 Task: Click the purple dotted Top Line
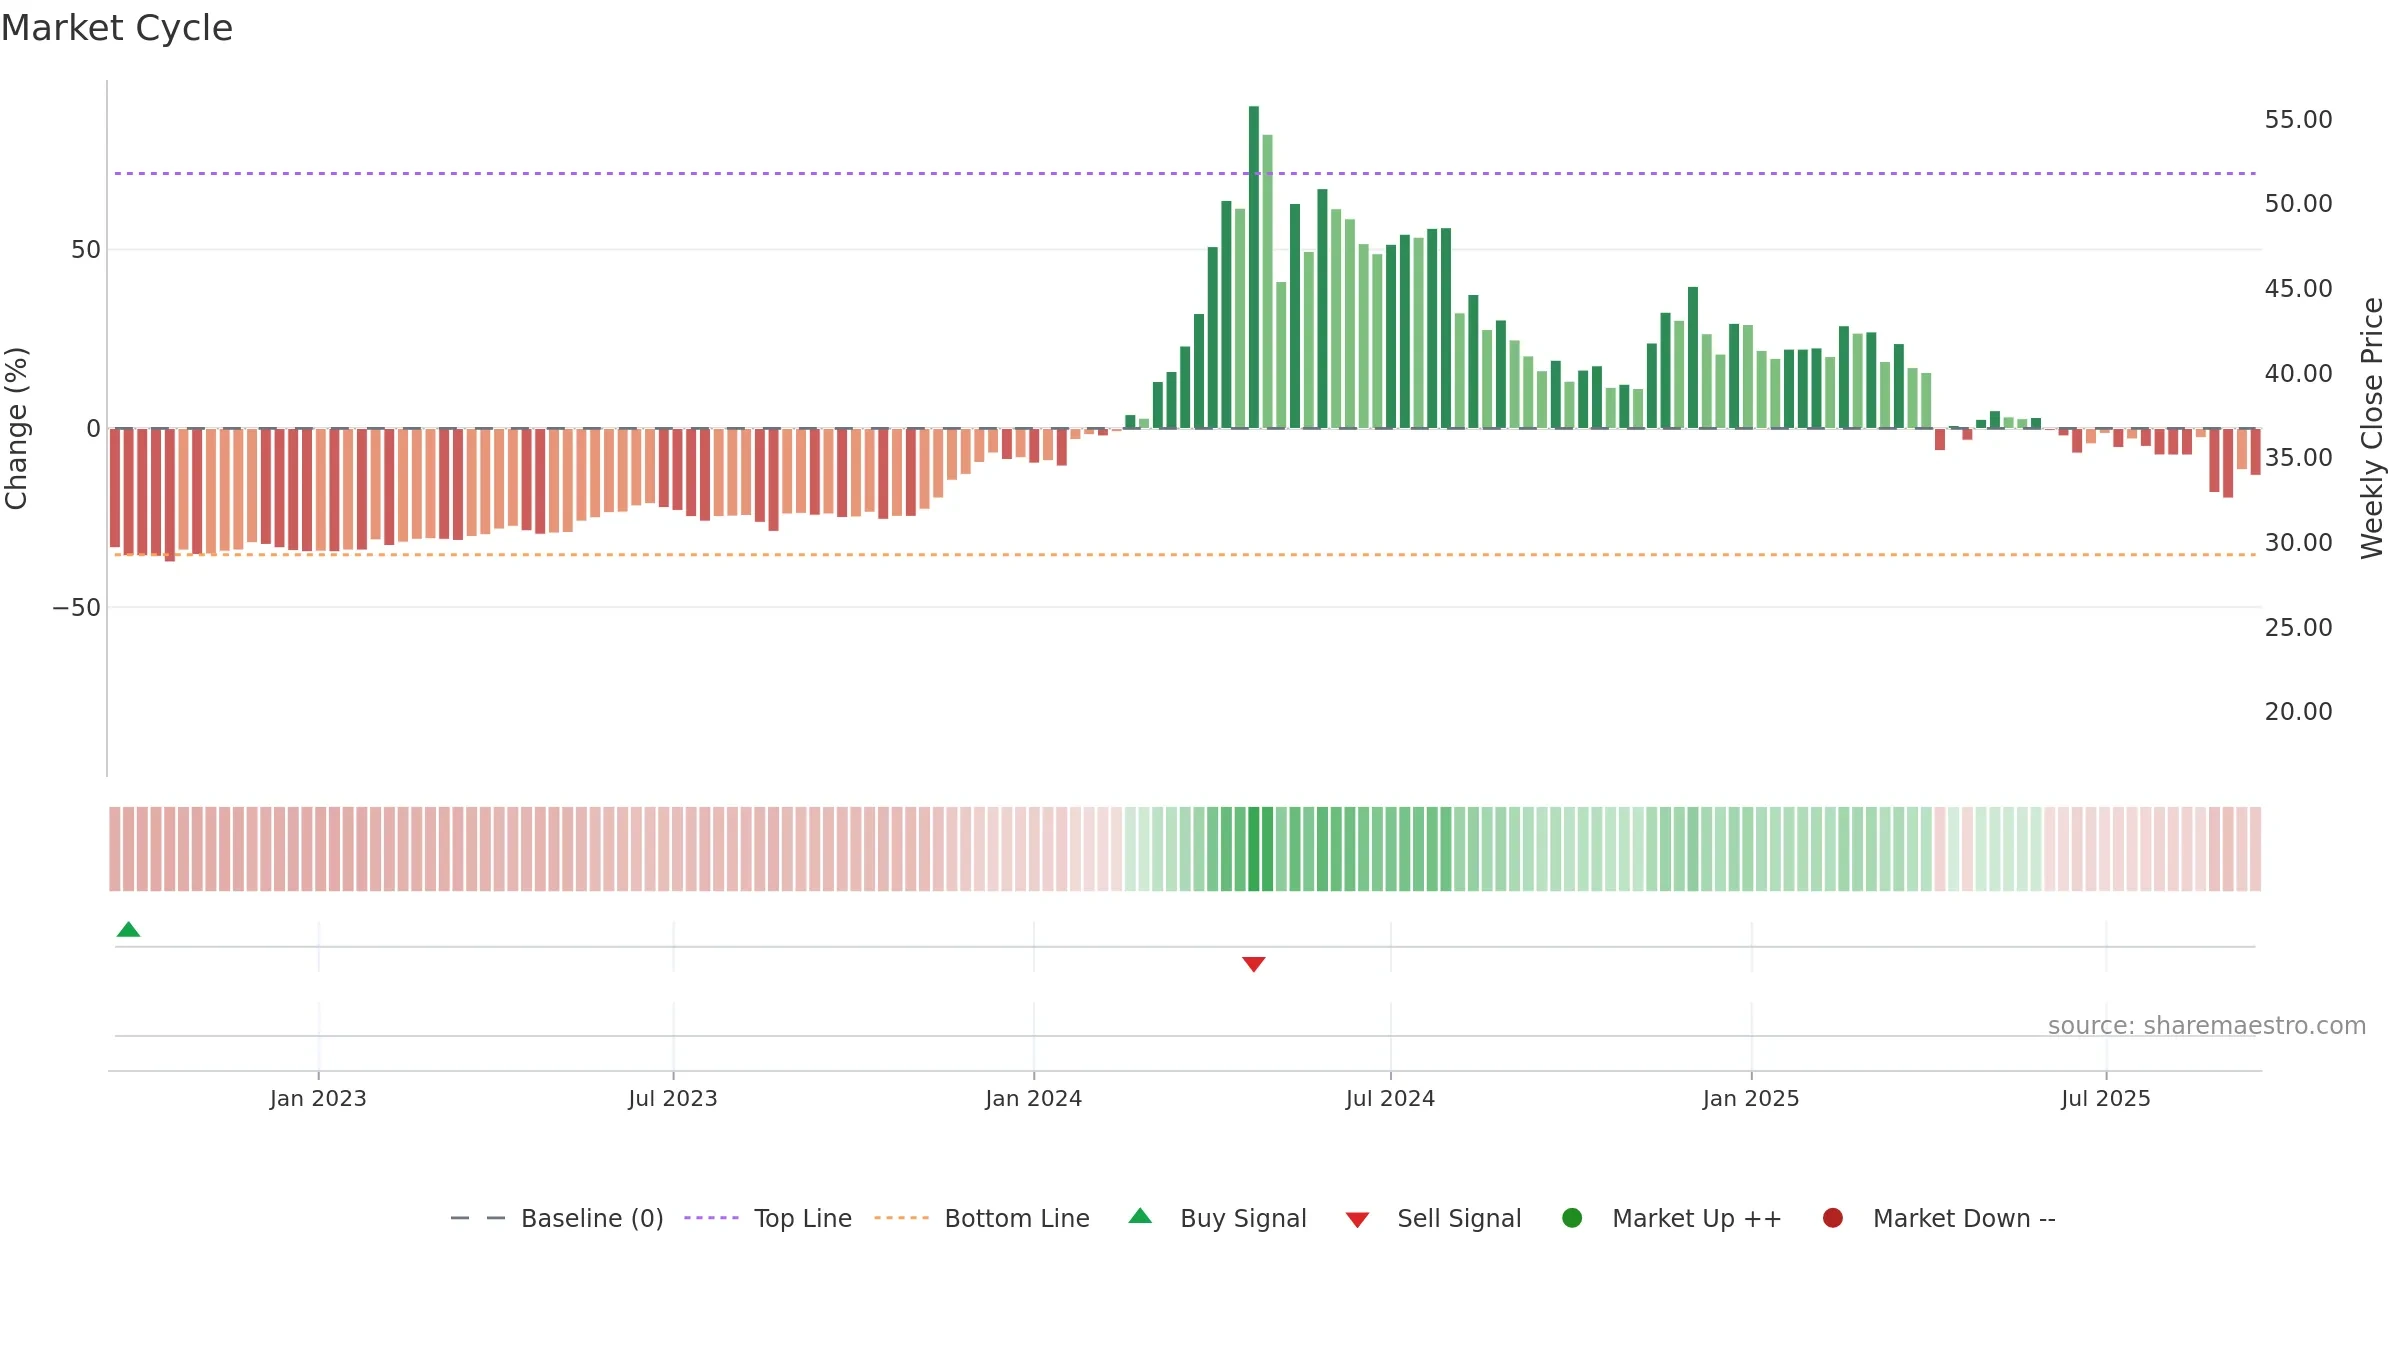pyautogui.click(x=1185, y=173)
